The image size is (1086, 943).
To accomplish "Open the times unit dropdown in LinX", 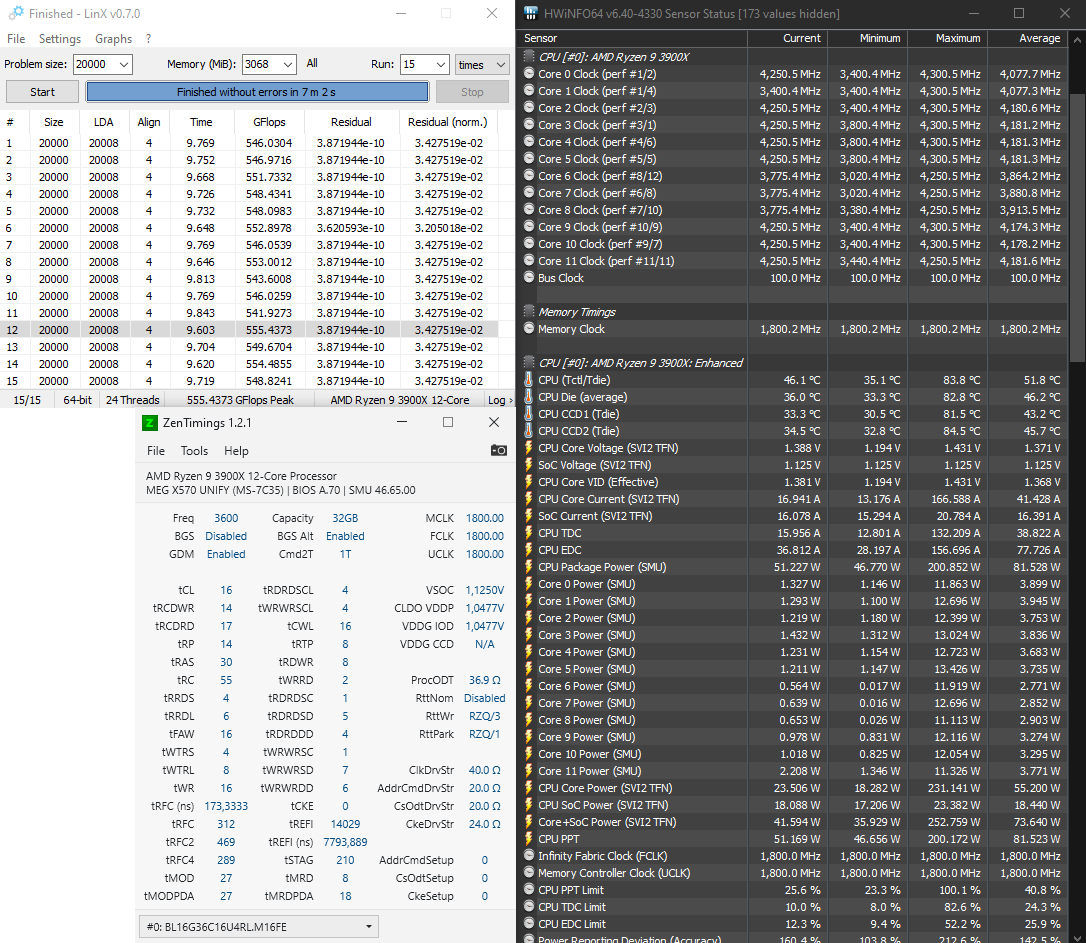I will coord(482,64).
